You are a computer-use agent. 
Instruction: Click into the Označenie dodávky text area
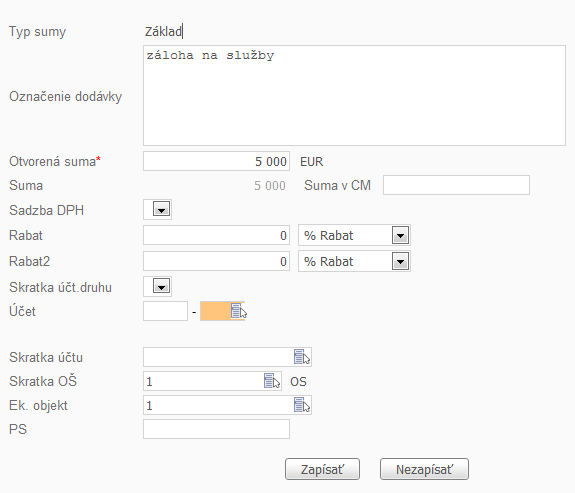pyautogui.click(x=354, y=95)
